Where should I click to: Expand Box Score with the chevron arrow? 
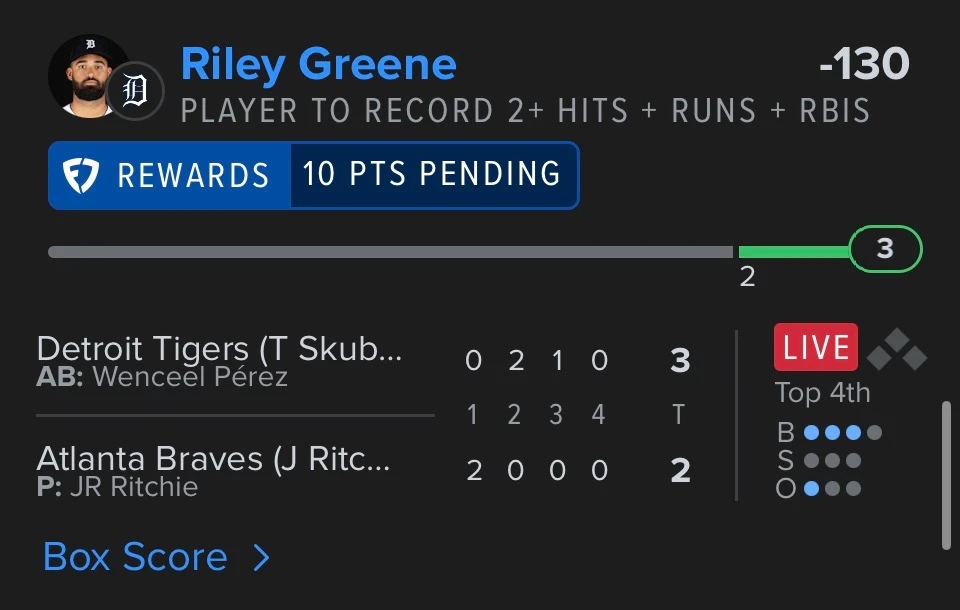(x=262, y=557)
